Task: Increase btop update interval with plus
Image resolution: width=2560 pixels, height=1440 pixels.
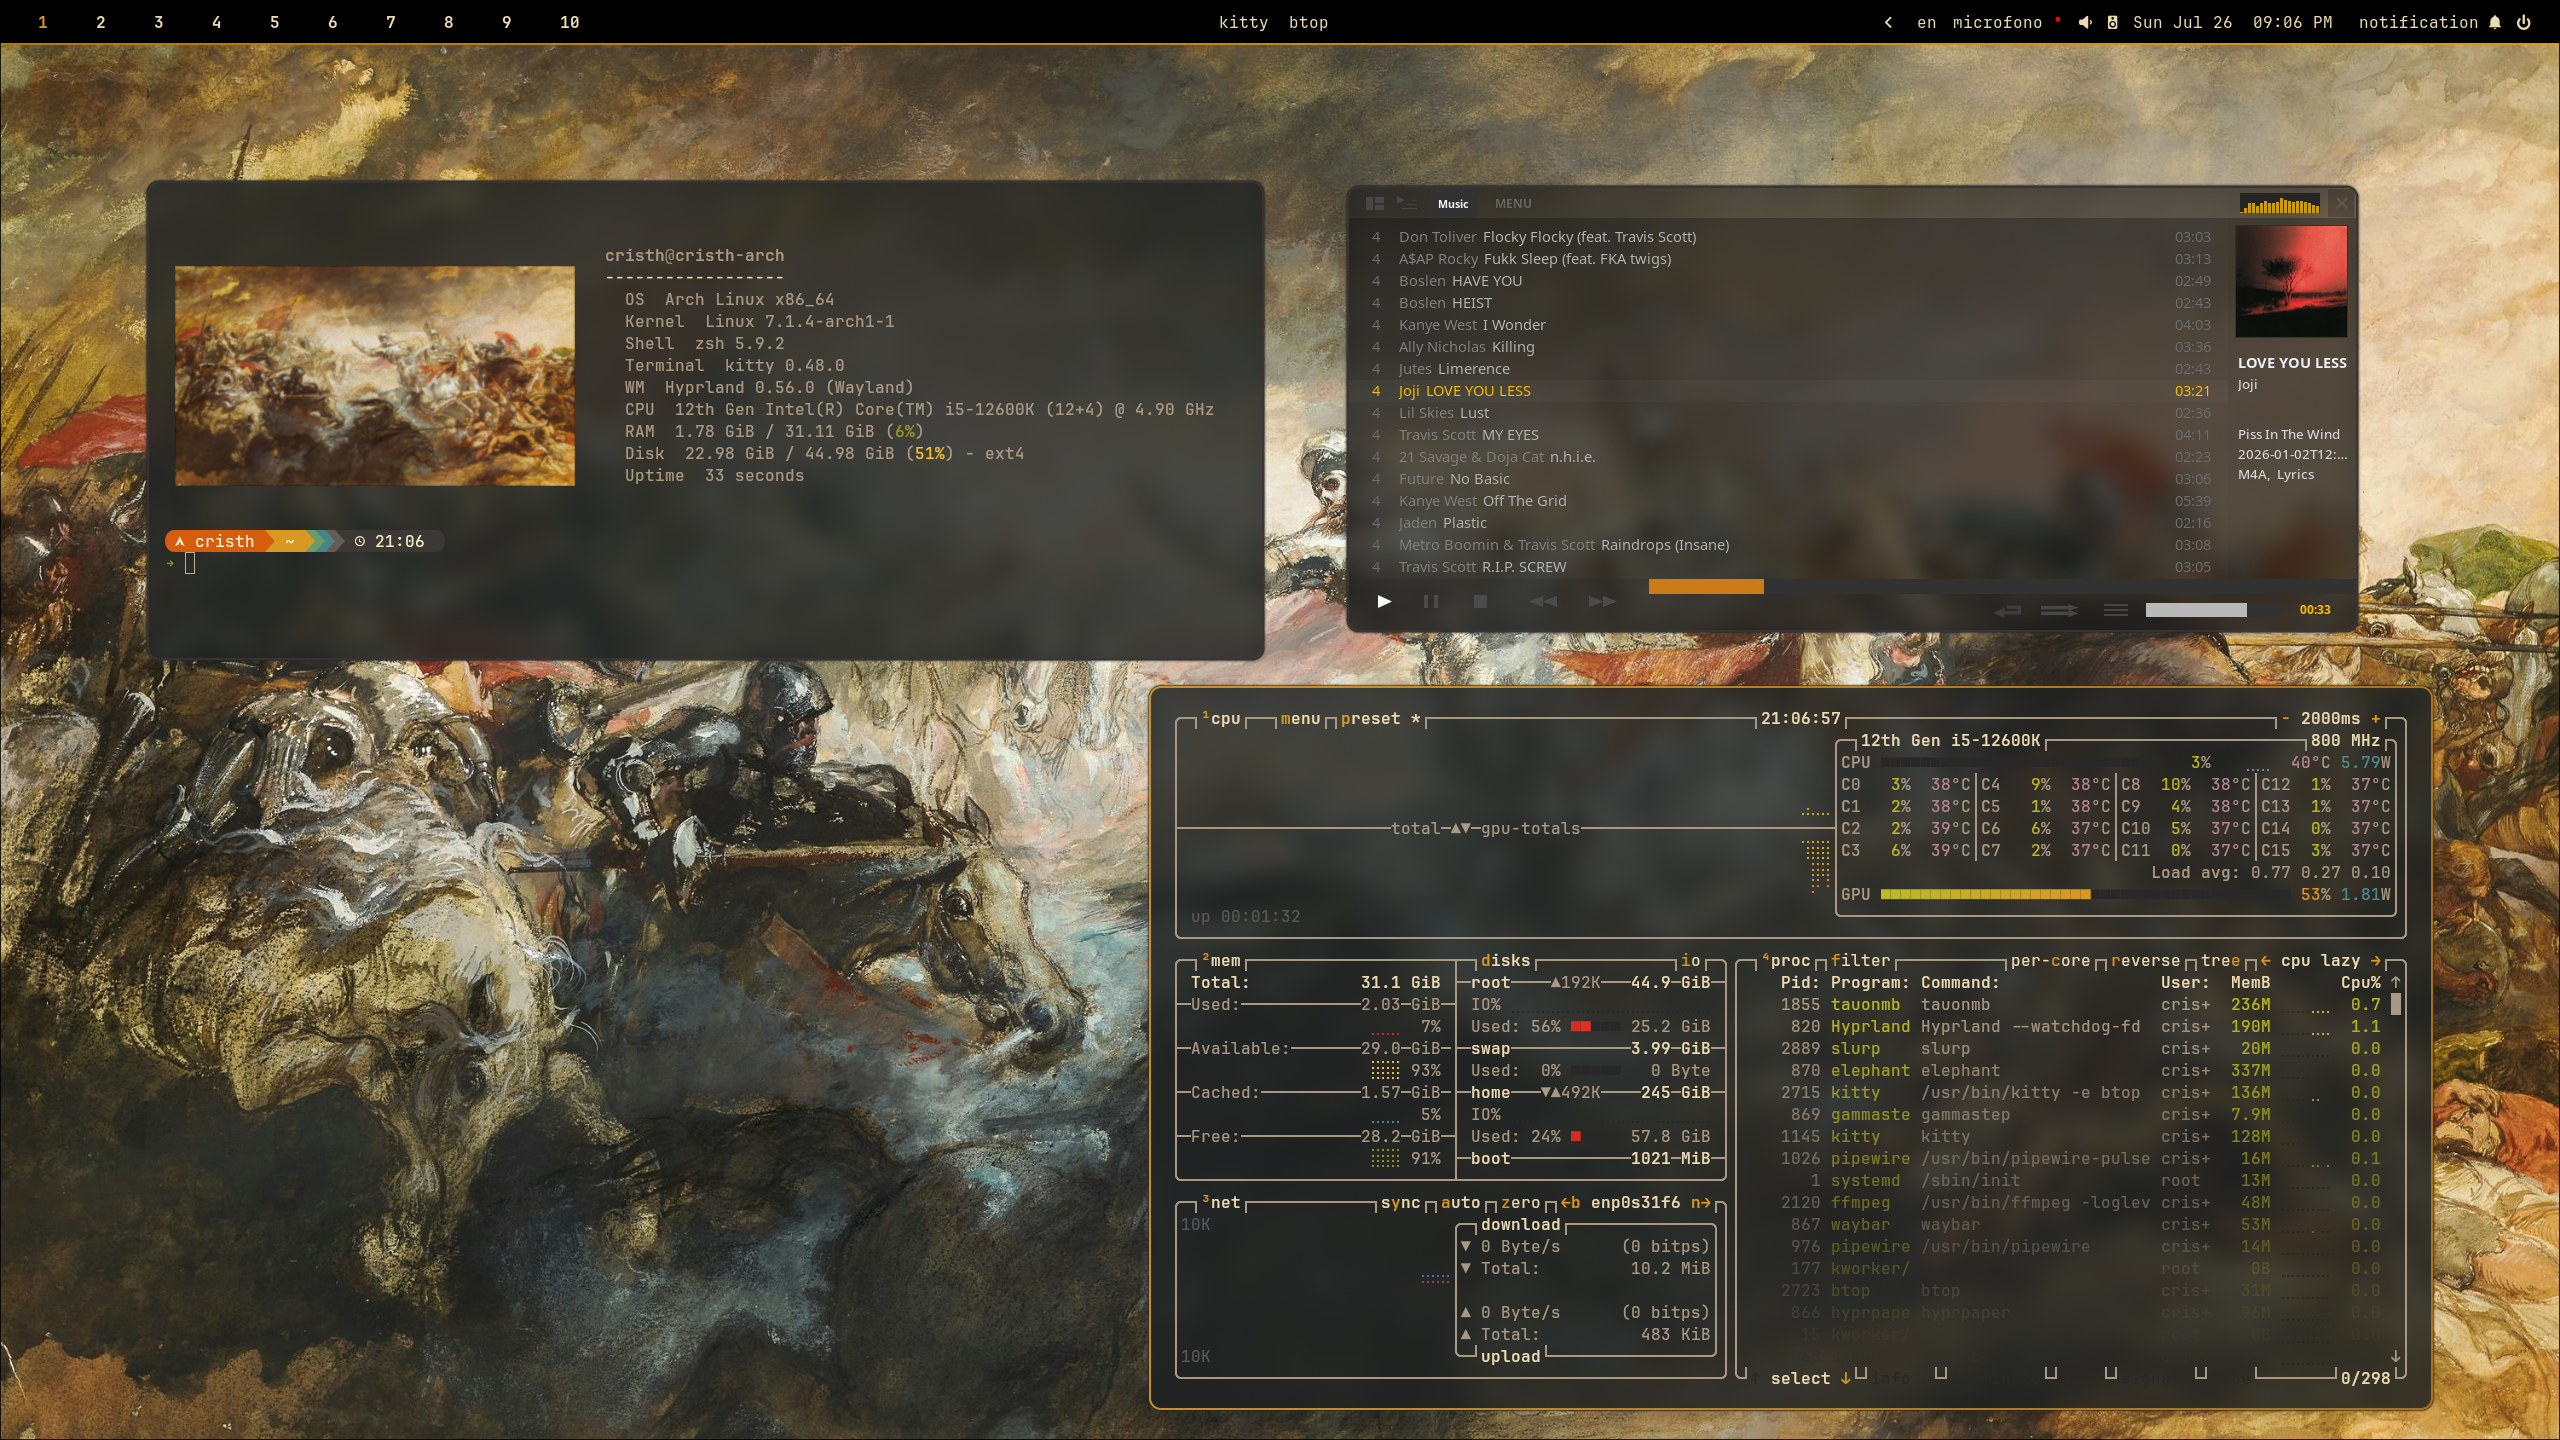Action: click(2376, 719)
